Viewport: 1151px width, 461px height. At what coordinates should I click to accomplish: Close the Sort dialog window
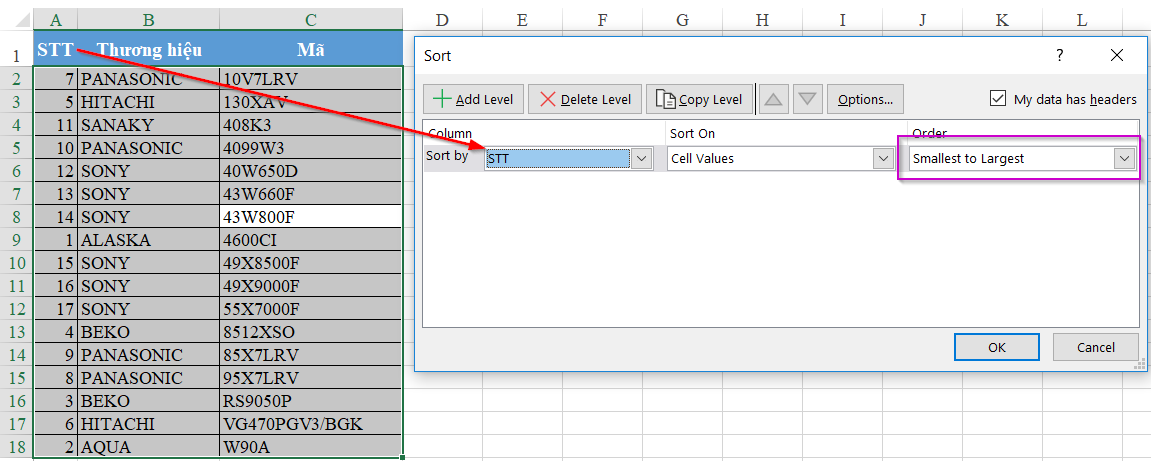1117,56
